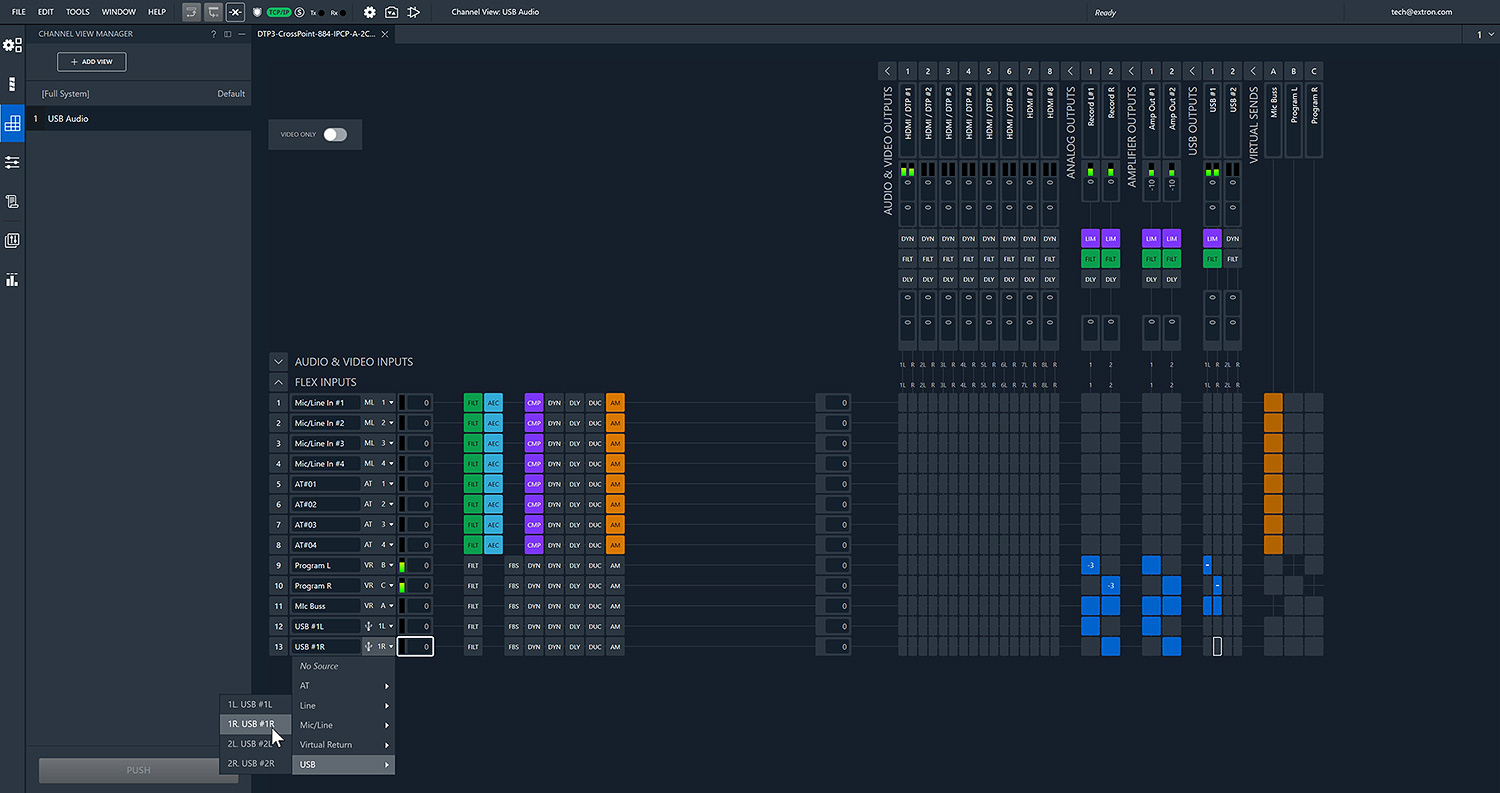Expand the AUDIO & VIDEO INPUTS section

point(278,361)
